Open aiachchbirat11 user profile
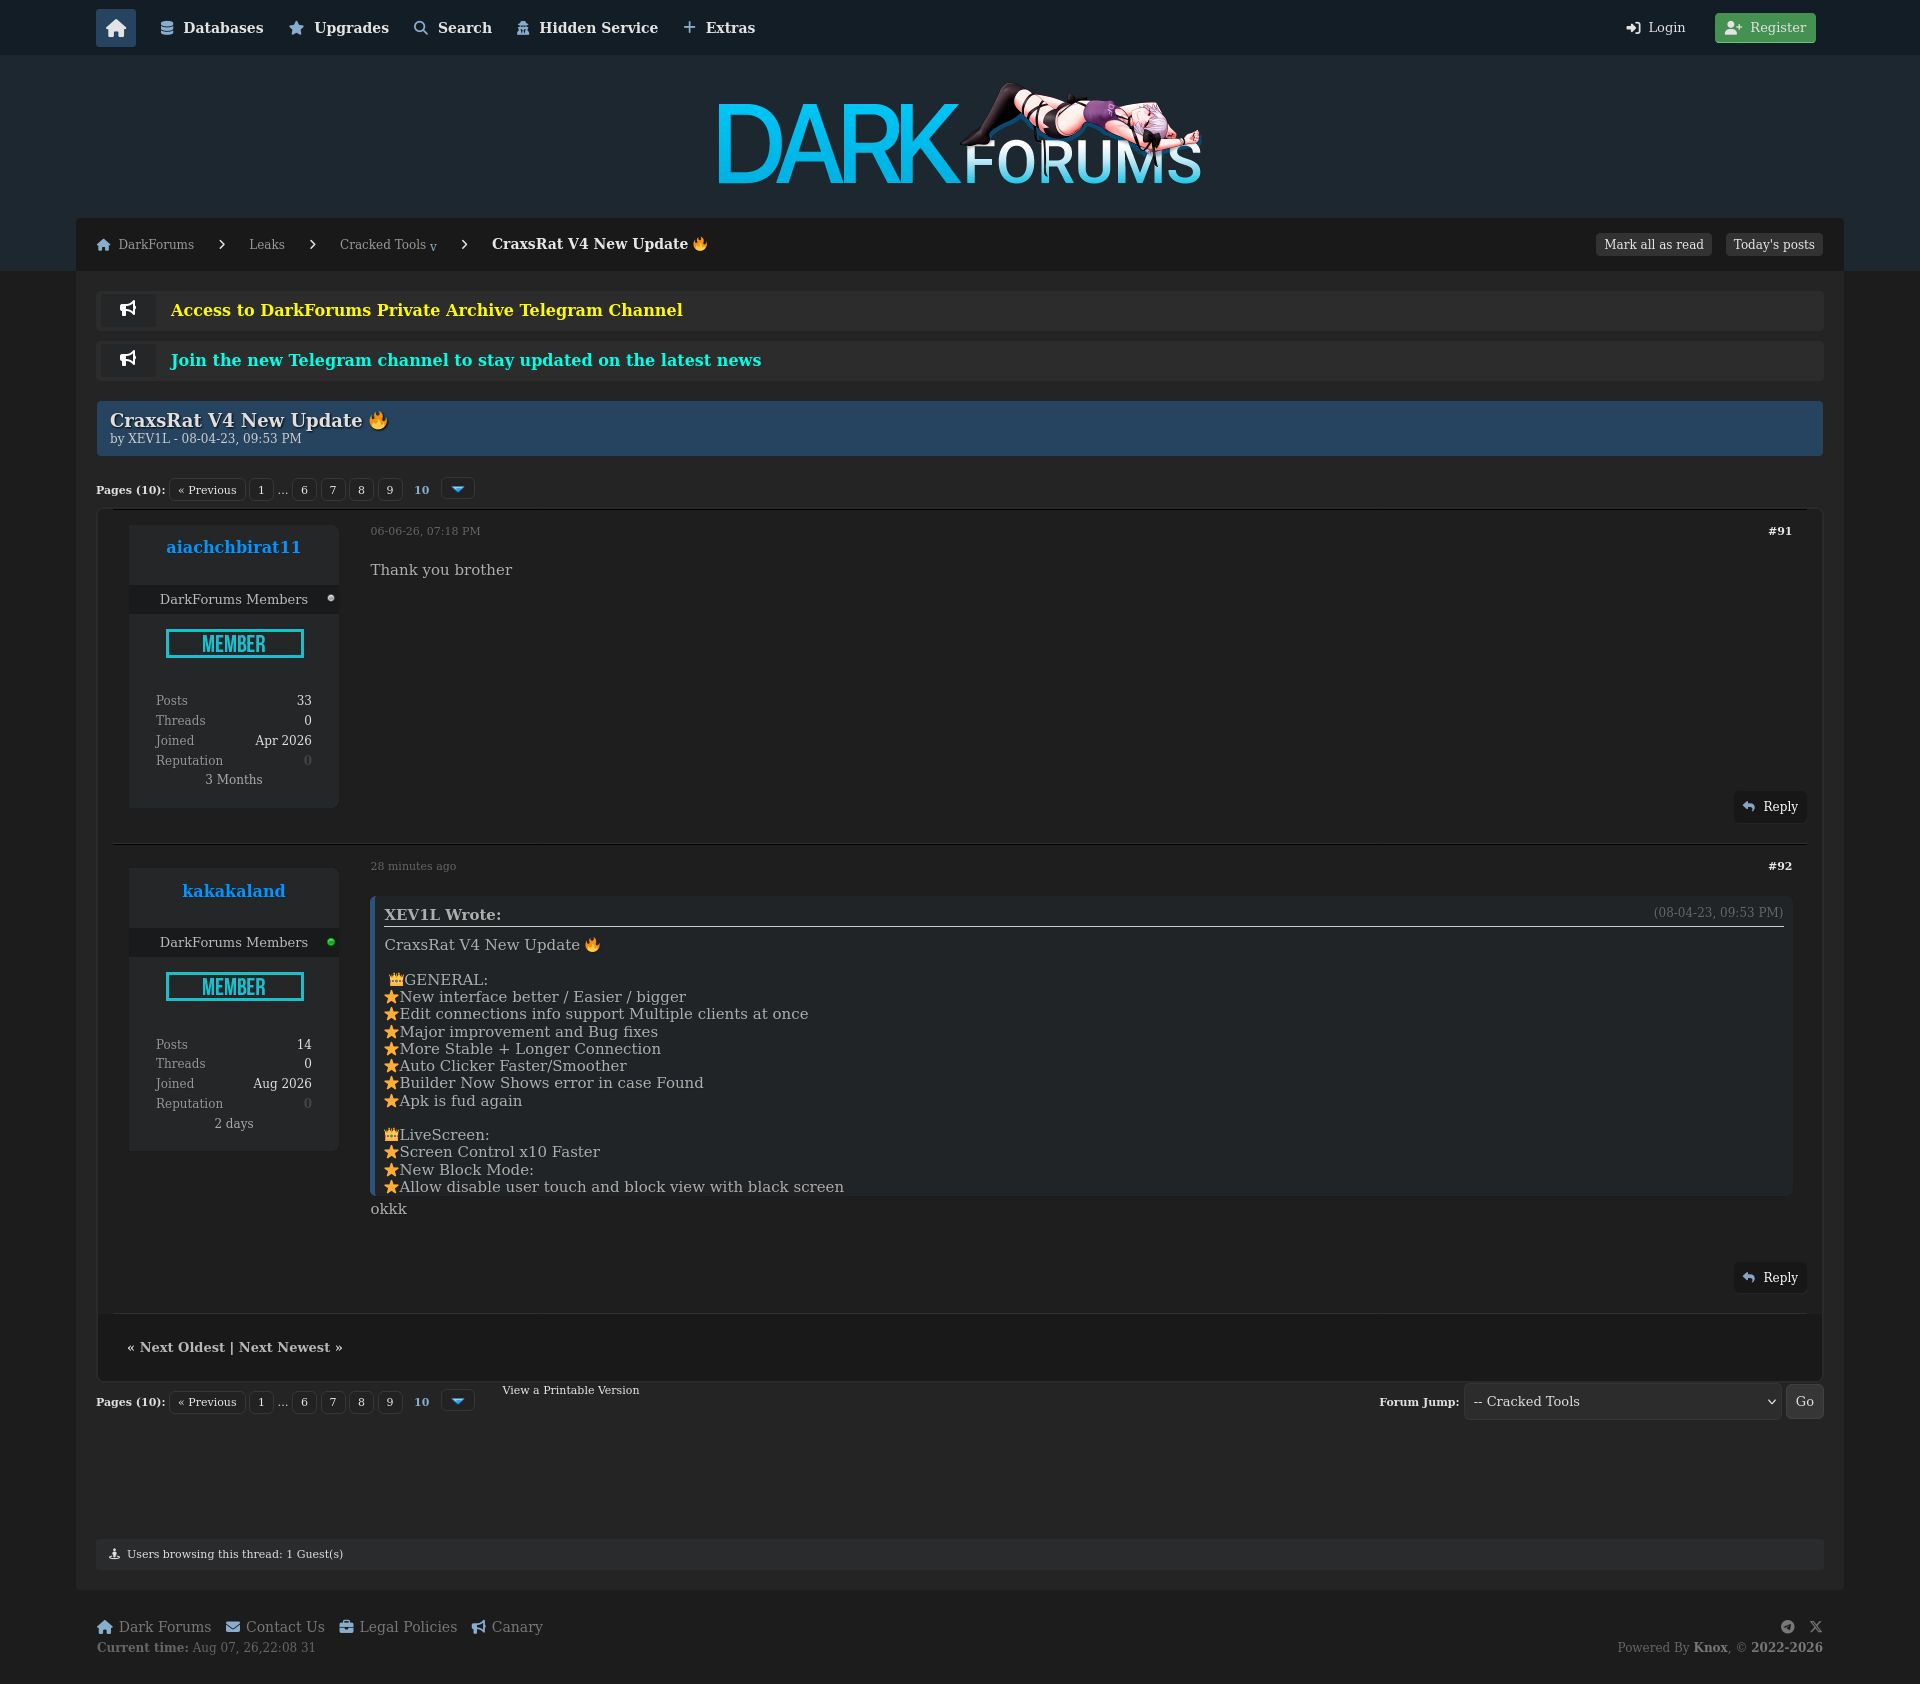 click(234, 547)
